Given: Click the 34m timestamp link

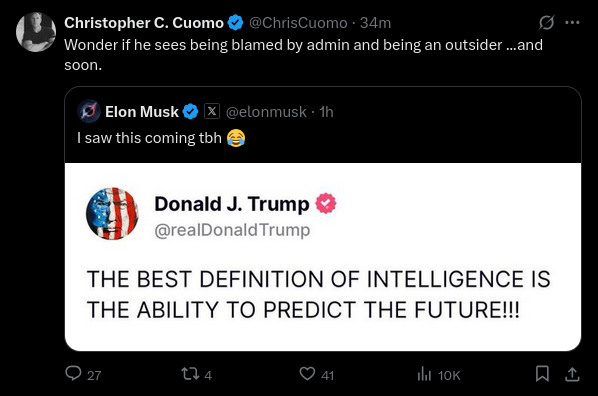Looking at the screenshot, I should click(x=375, y=23).
